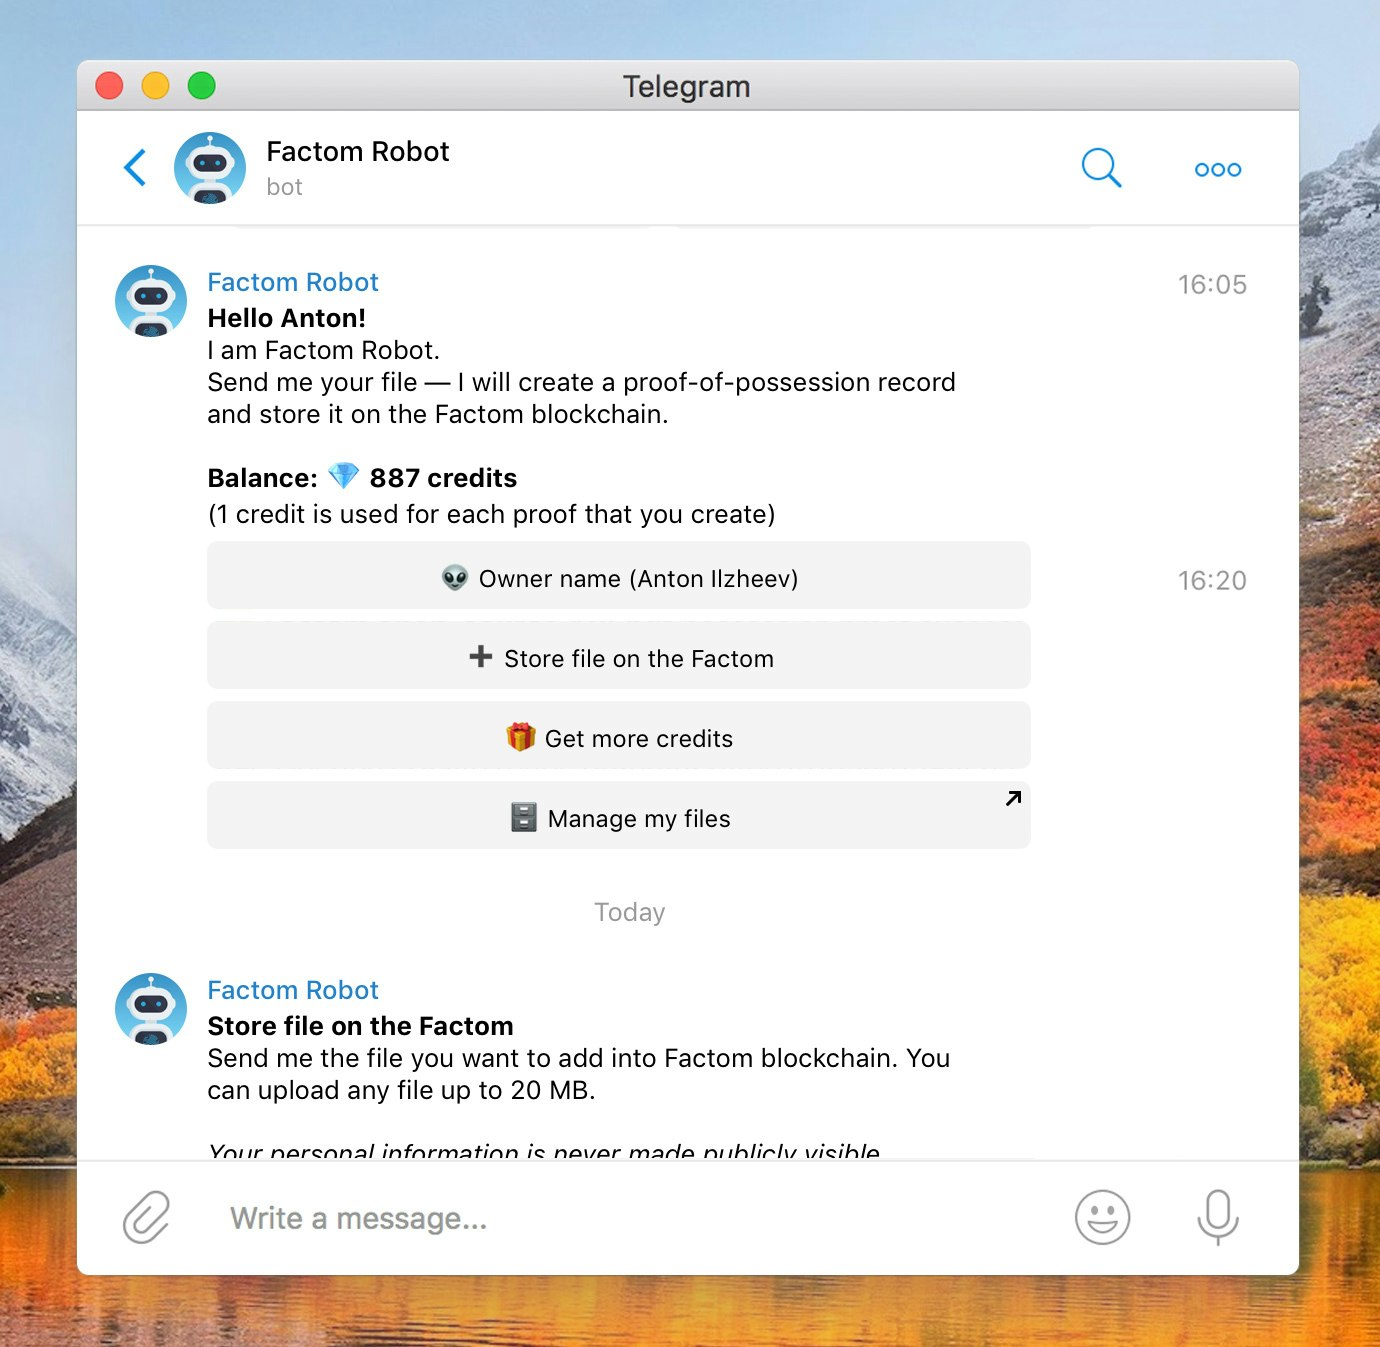Click the Factom Robot title in chat header
Viewport: 1380px width, 1347px height.
[x=358, y=152]
